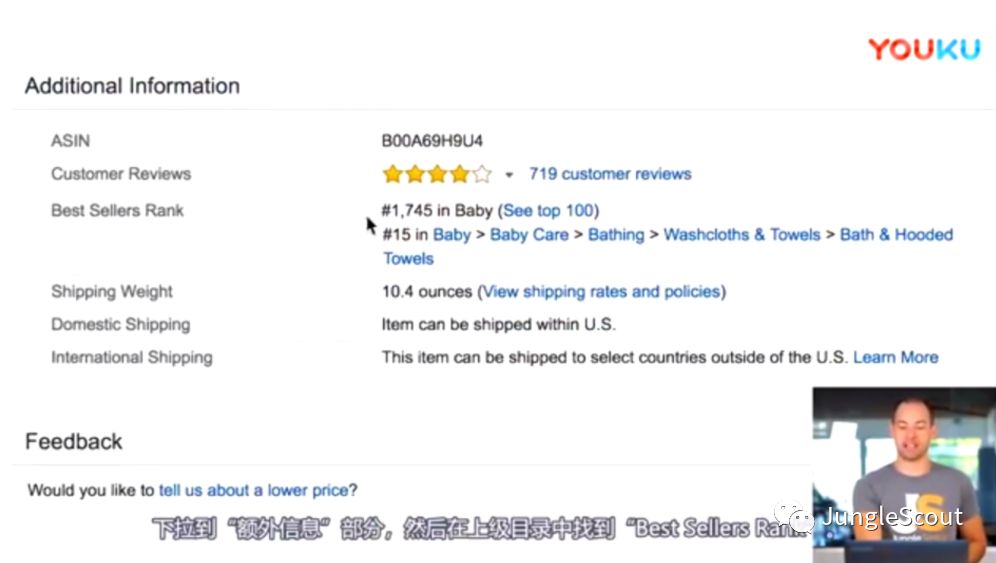Click the Additional Information heading
The image size is (996, 563).
point(132,86)
